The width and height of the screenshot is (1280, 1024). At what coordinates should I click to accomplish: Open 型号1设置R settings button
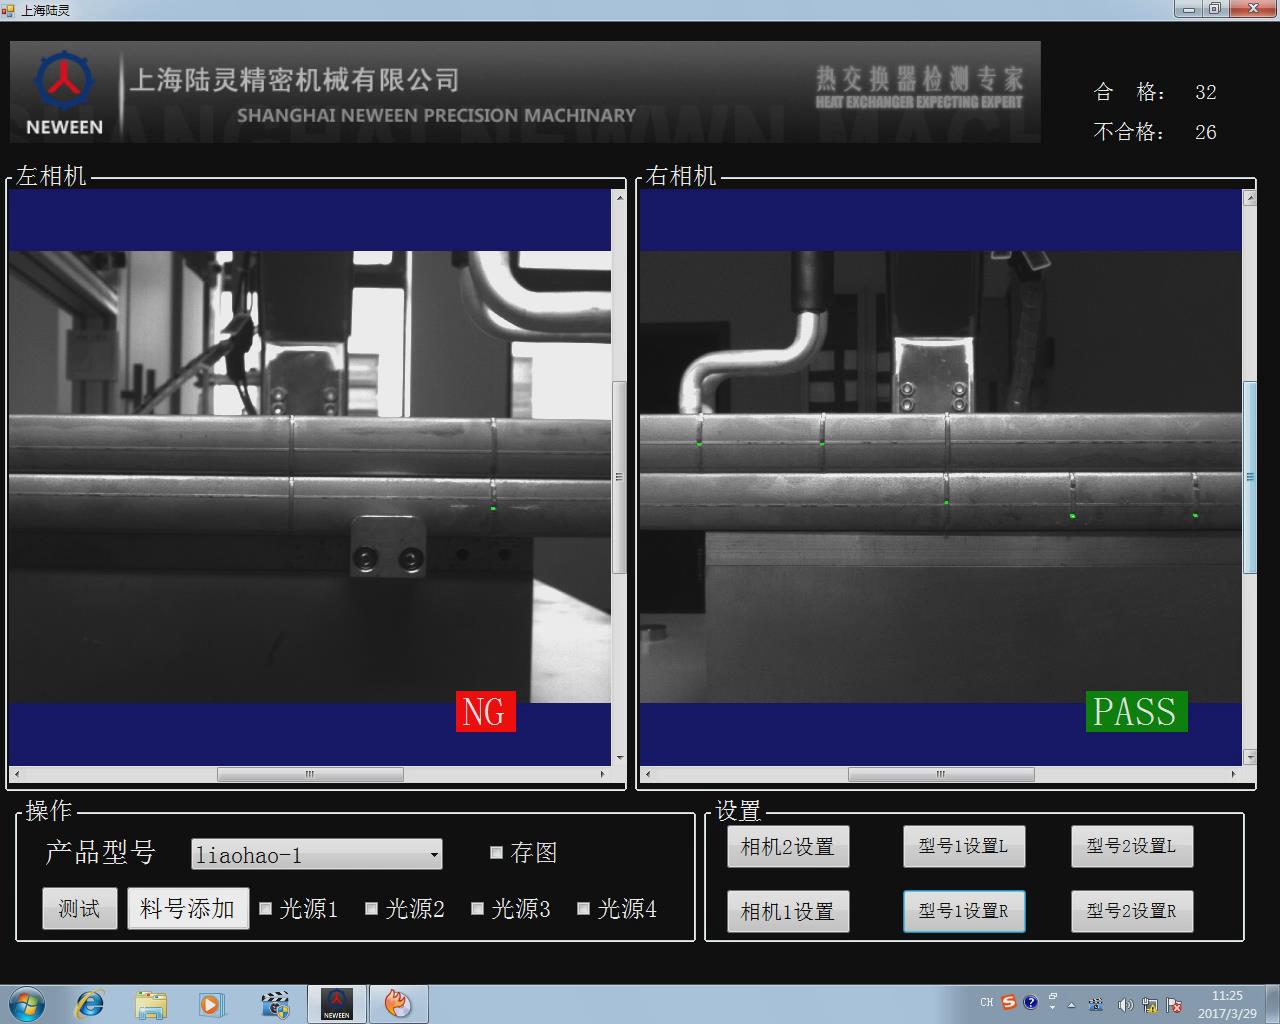(x=963, y=911)
